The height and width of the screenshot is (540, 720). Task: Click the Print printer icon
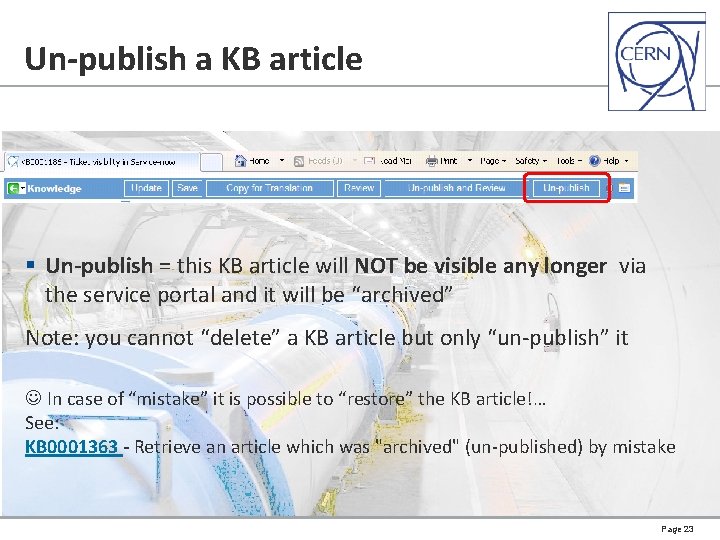[x=431, y=161]
